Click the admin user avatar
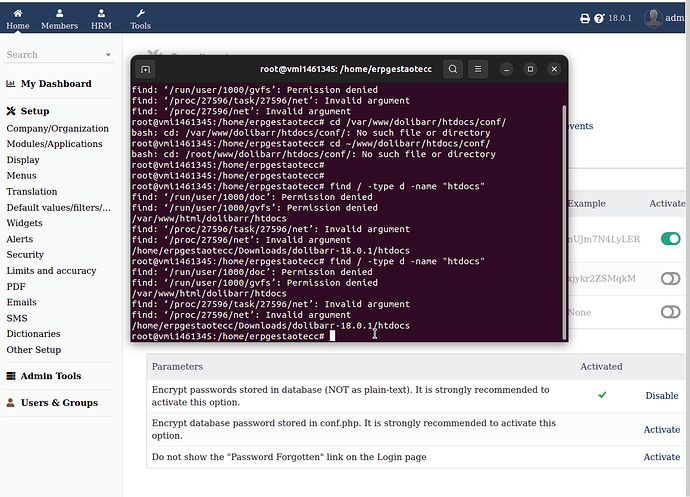Image resolution: width=690 pixels, height=497 pixels. click(x=653, y=18)
